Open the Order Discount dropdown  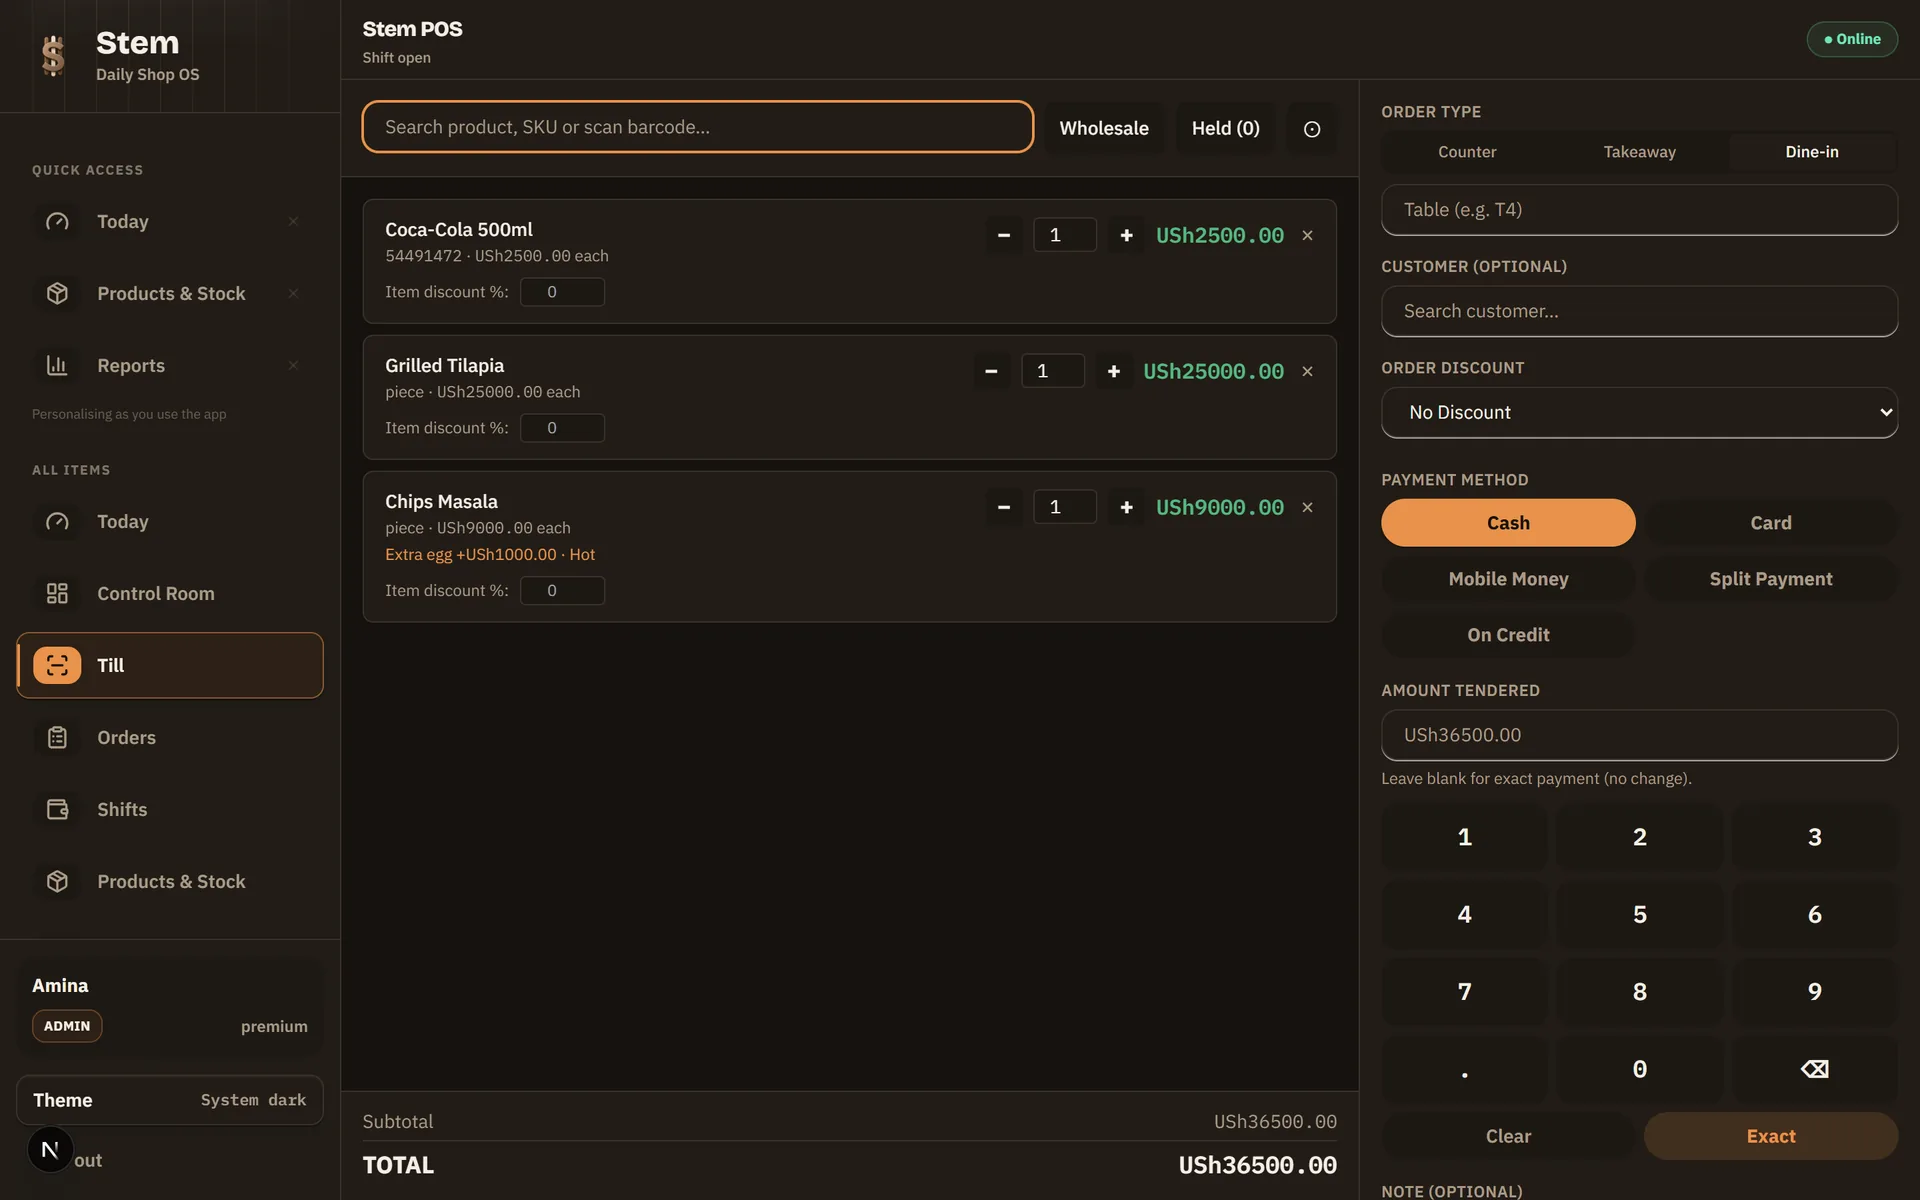pos(1639,413)
